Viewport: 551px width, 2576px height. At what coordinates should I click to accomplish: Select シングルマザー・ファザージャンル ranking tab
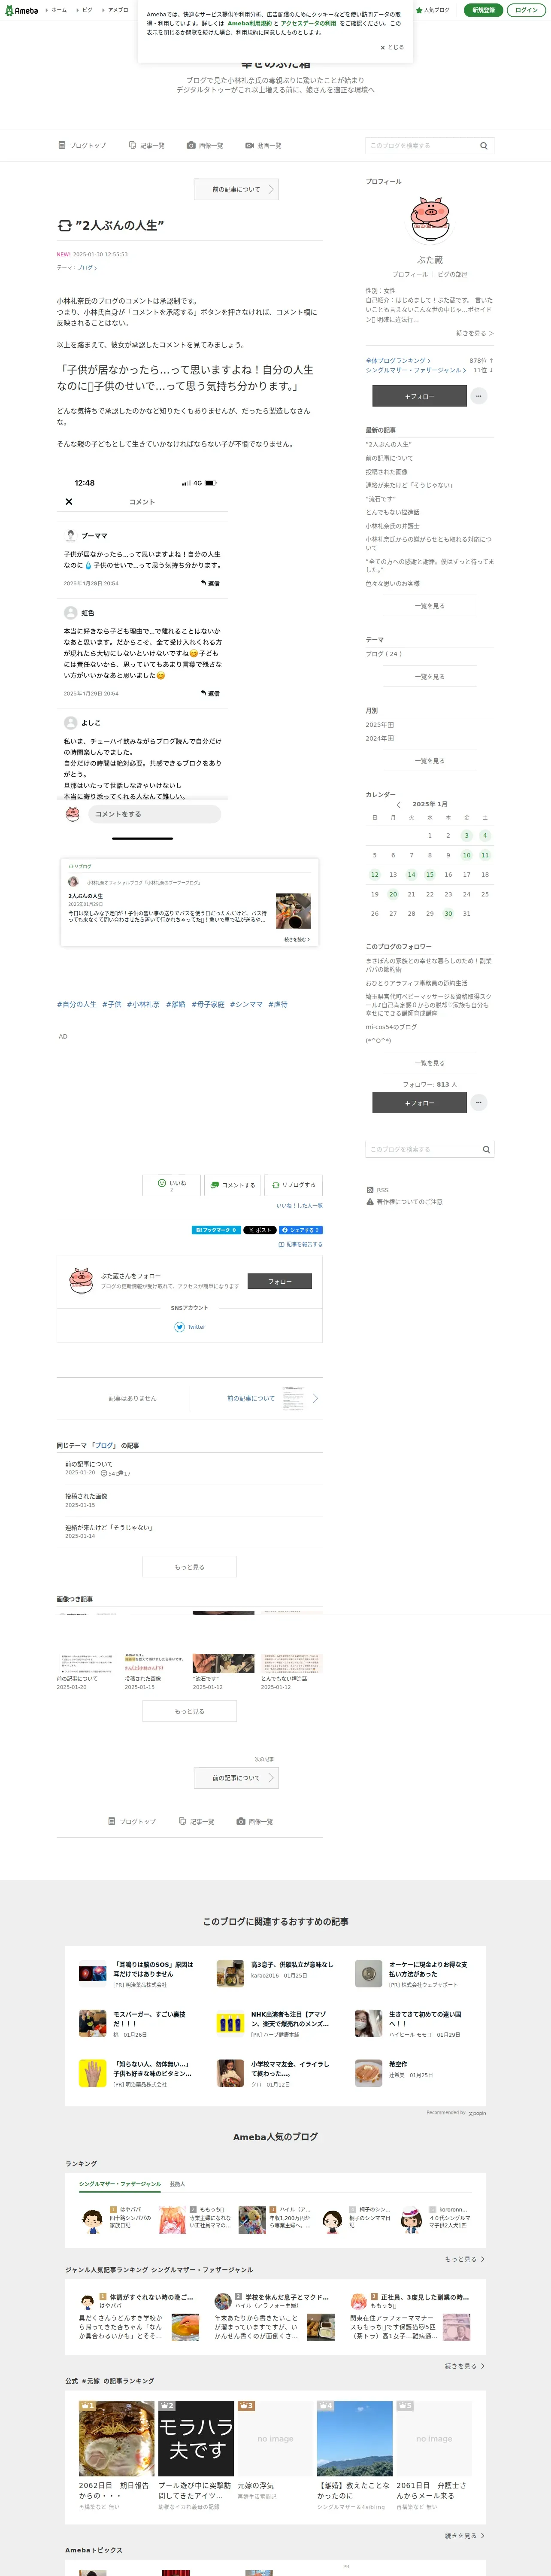pos(120,2184)
